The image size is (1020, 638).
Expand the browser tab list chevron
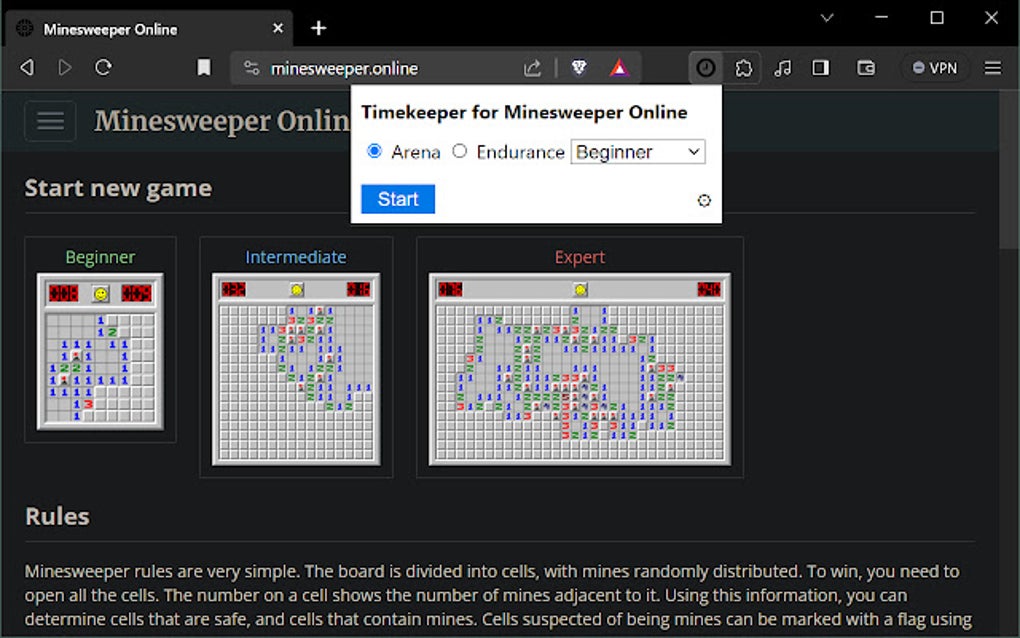pos(826,18)
